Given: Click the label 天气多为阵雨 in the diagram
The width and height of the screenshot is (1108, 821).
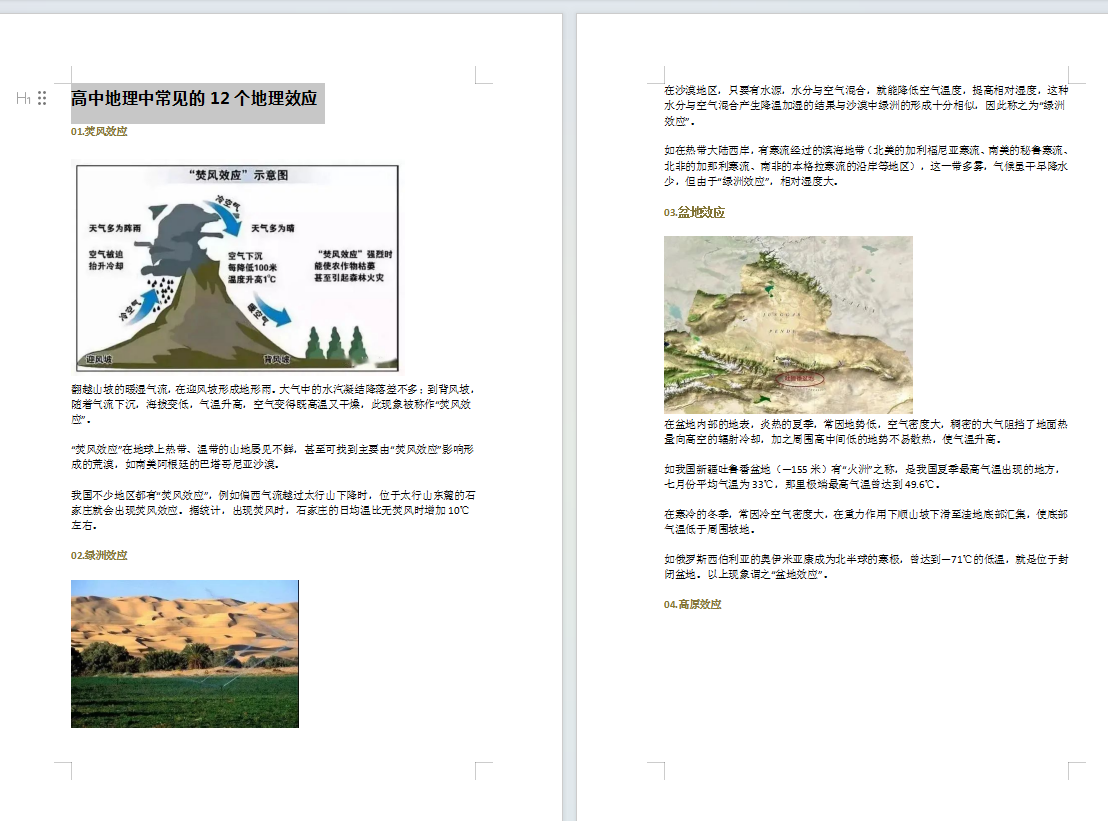Looking at the screenshot, I should coord(114,228).
